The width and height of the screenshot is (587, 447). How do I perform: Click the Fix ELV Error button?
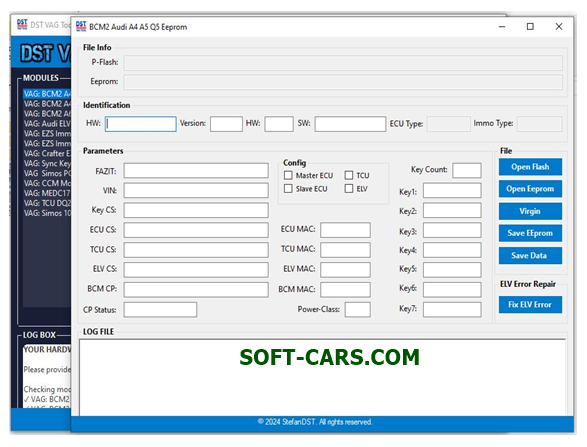click(x=530, y=305)
